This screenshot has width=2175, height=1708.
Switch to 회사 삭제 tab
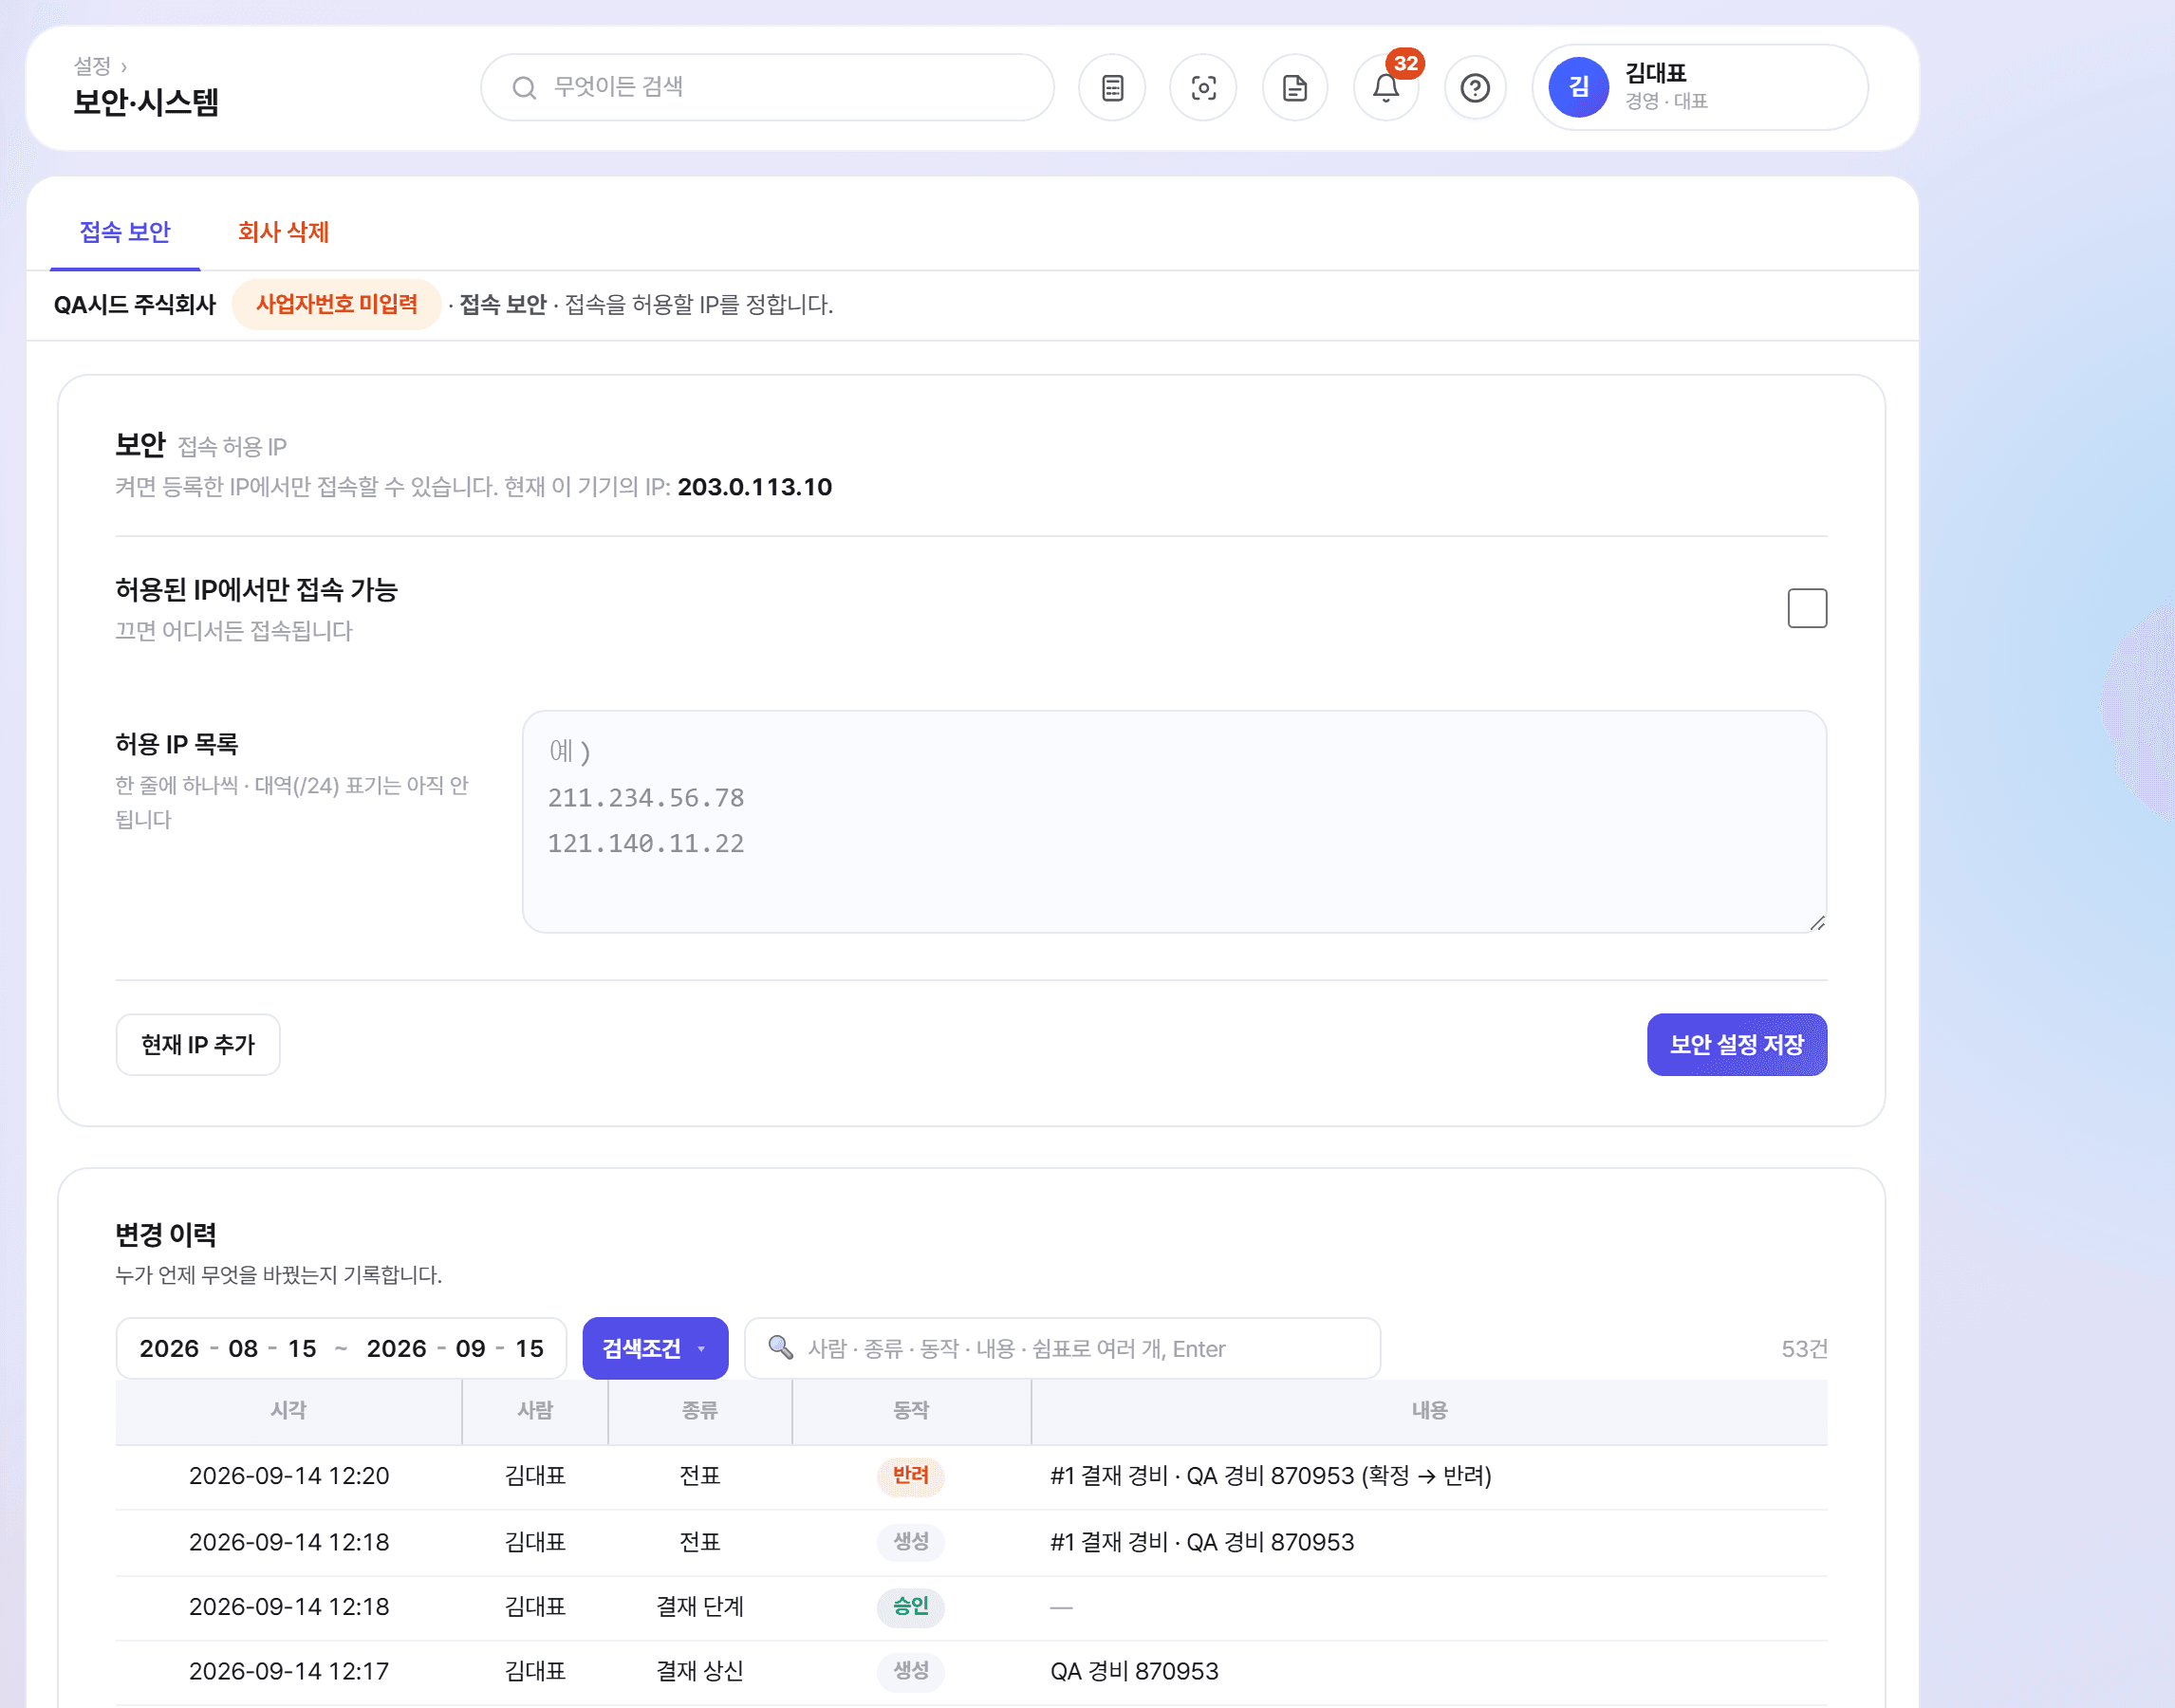pos(283,232)
